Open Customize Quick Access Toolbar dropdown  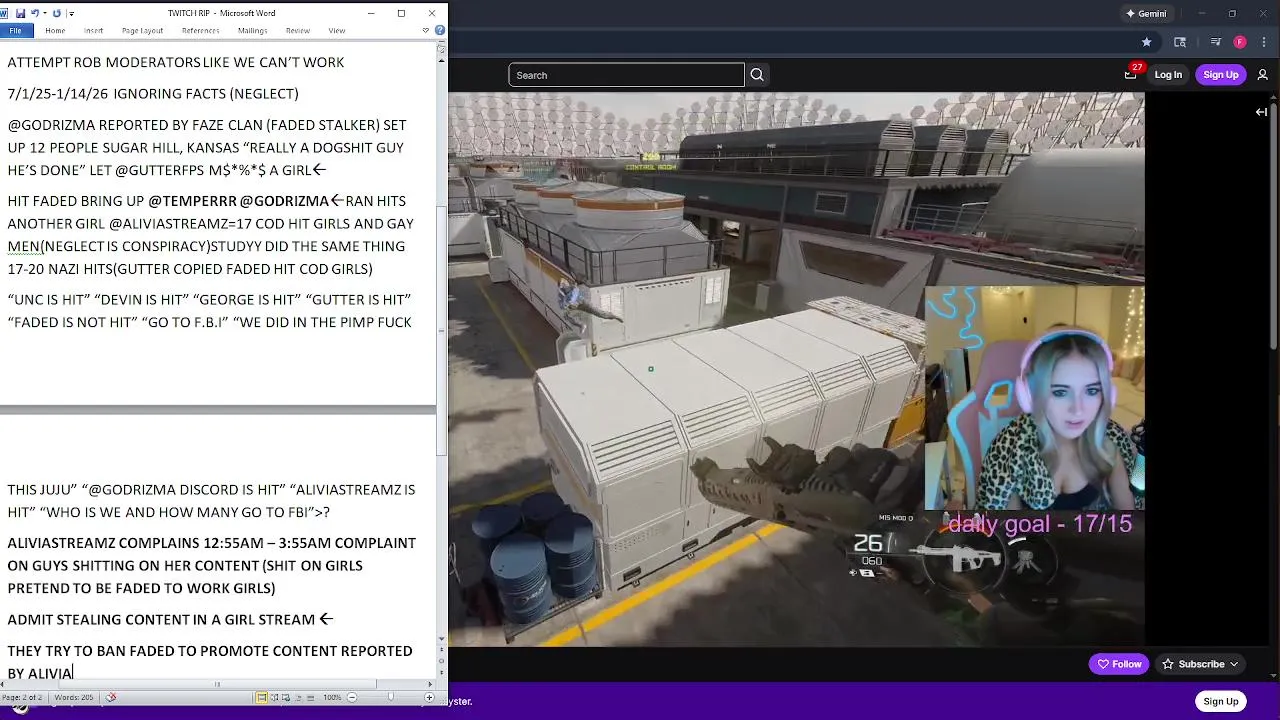pyautogui.click(x=72, y=14)
